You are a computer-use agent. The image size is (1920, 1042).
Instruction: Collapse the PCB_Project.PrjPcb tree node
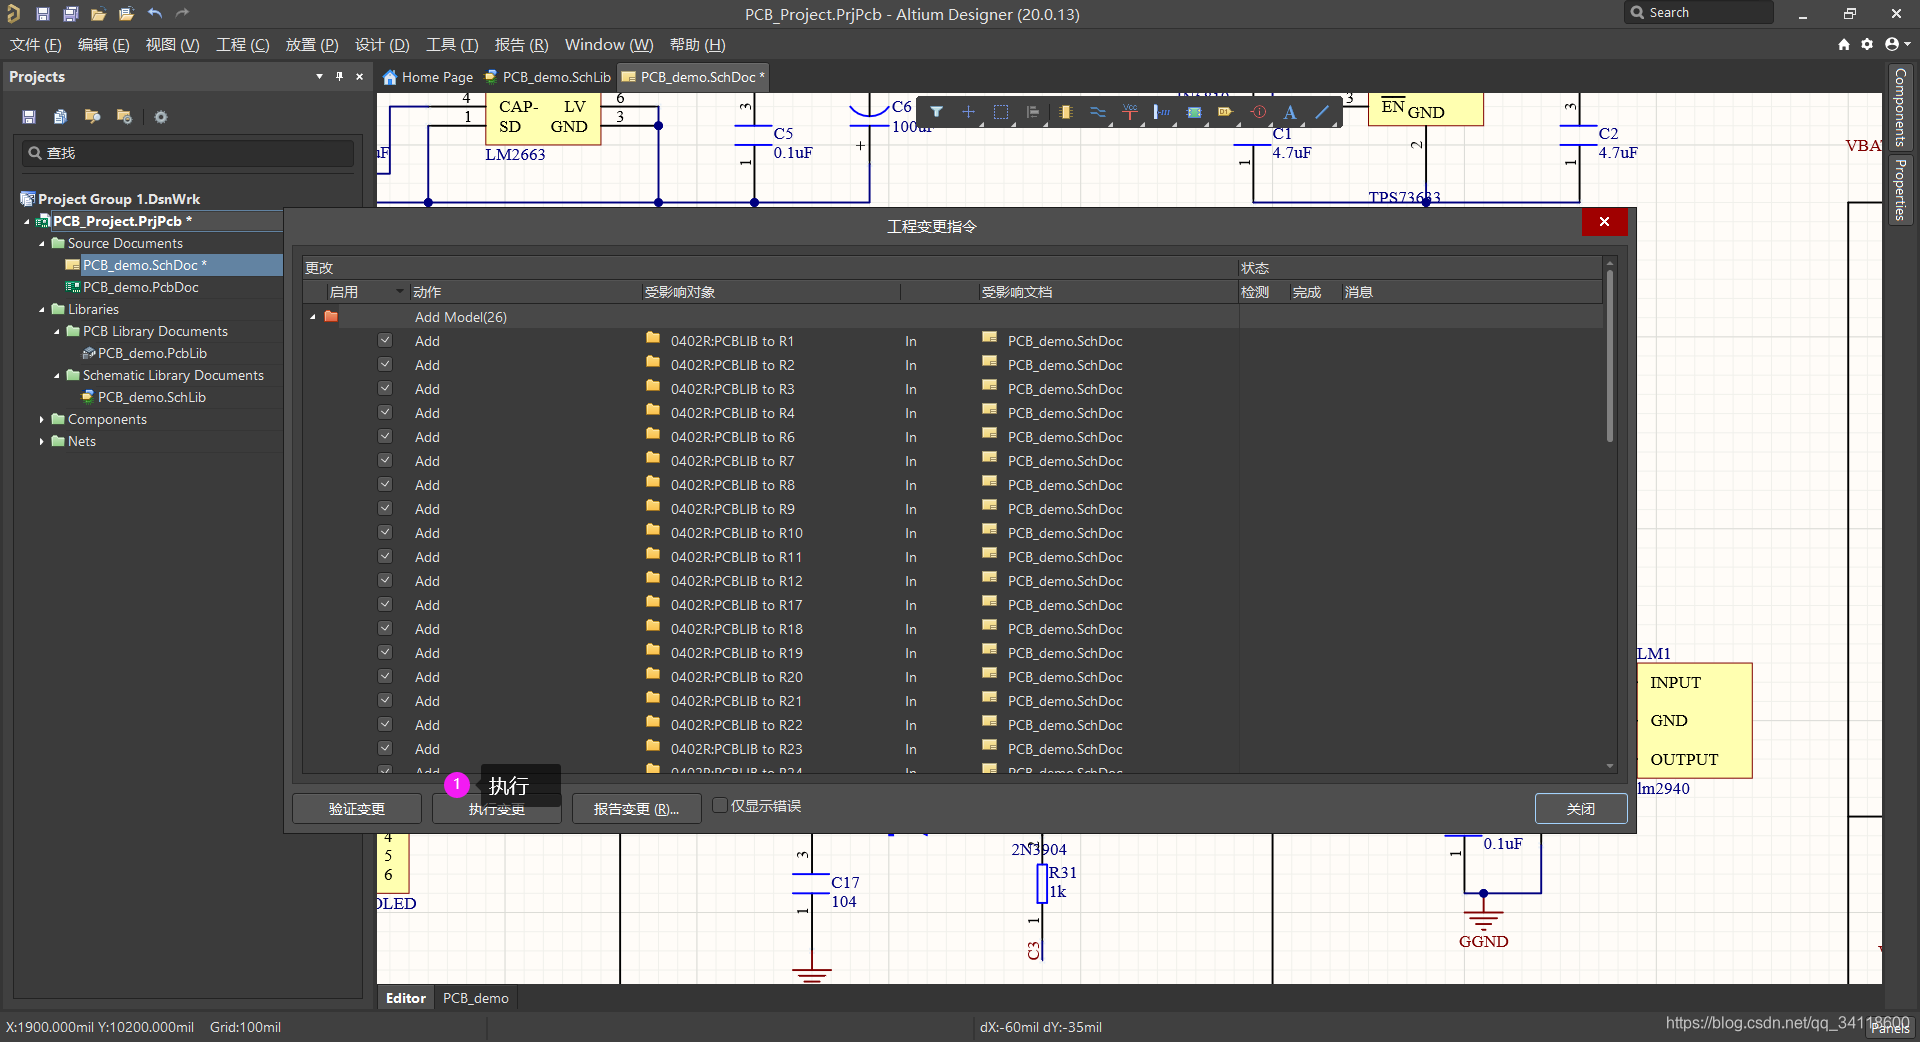pyautogui.click(x=27, y=222)
